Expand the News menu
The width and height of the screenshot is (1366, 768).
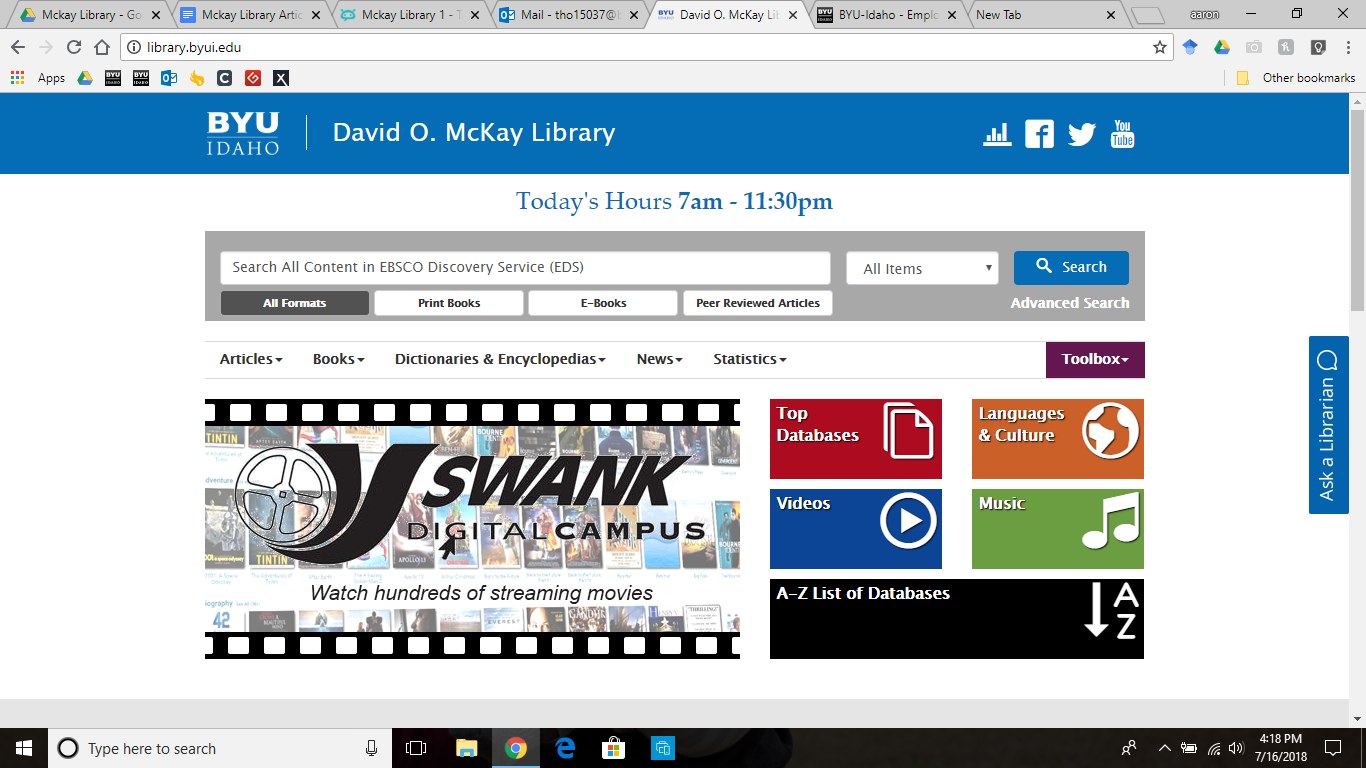pyautogui.click(x=659, y=359)
